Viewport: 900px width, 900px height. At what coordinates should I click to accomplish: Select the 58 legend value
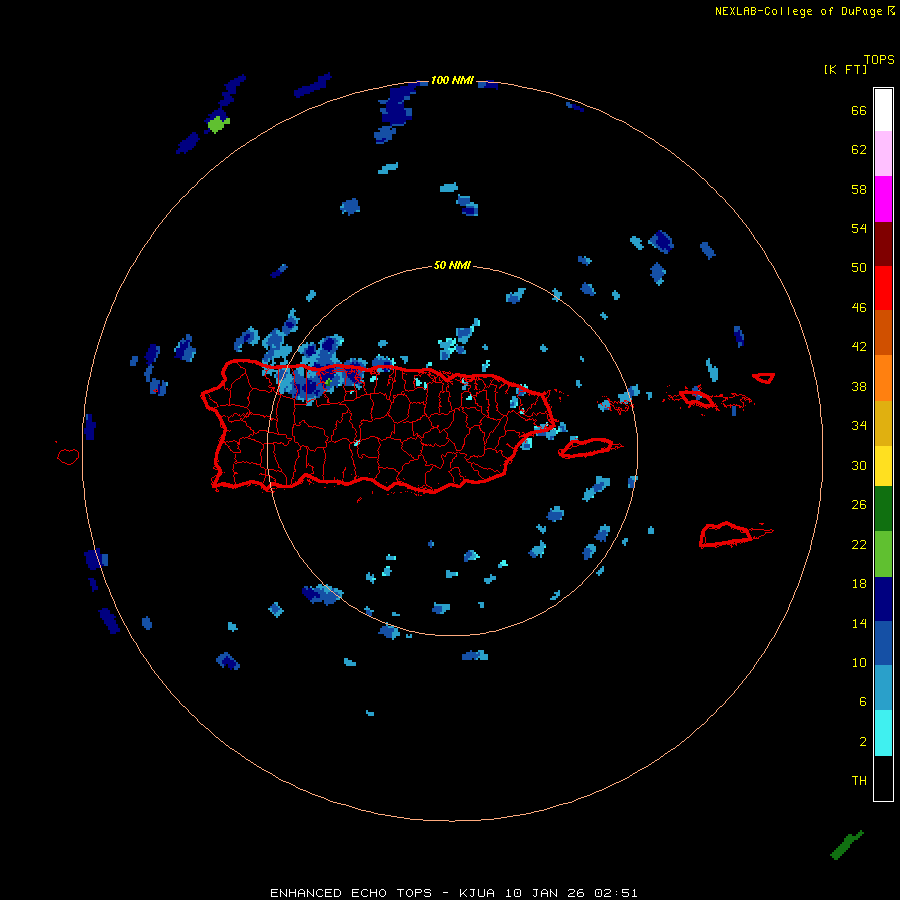tap(859, 189)
